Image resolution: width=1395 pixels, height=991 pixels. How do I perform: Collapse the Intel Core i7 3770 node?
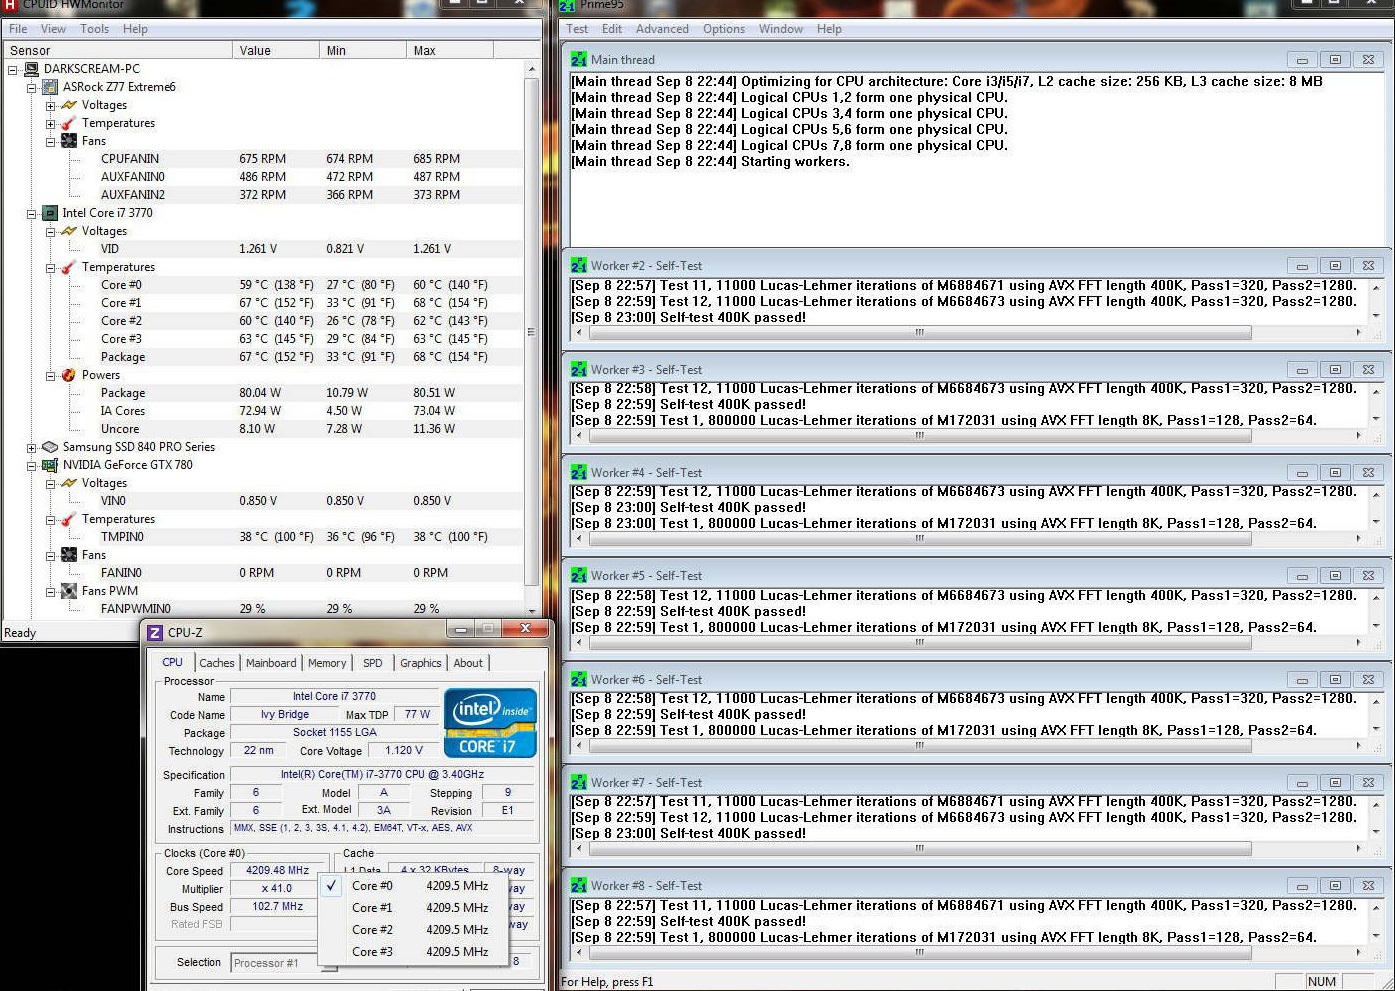[32, 213]
